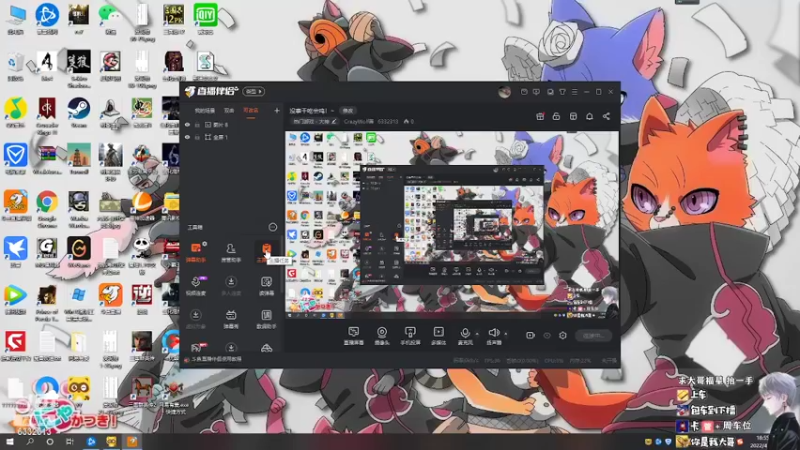Open the 弹幕秀 TV-shaped tool
Screen dimensions: 800x450
pyautogui.click(x=231, y=319)
